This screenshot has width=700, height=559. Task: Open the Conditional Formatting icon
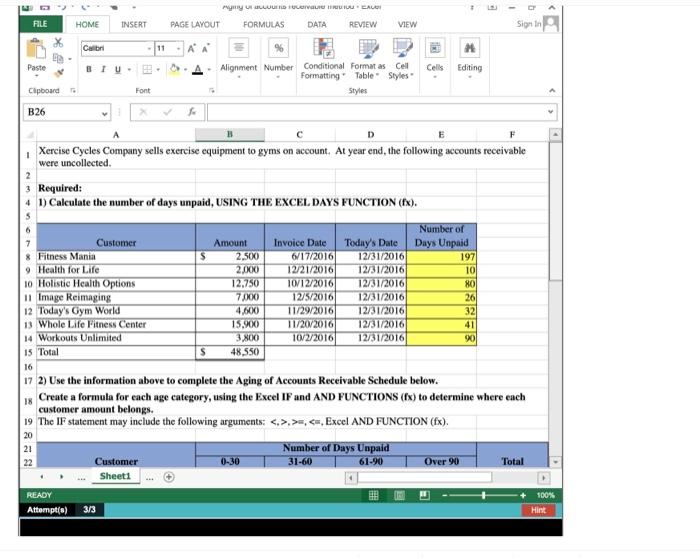point(324,48)
